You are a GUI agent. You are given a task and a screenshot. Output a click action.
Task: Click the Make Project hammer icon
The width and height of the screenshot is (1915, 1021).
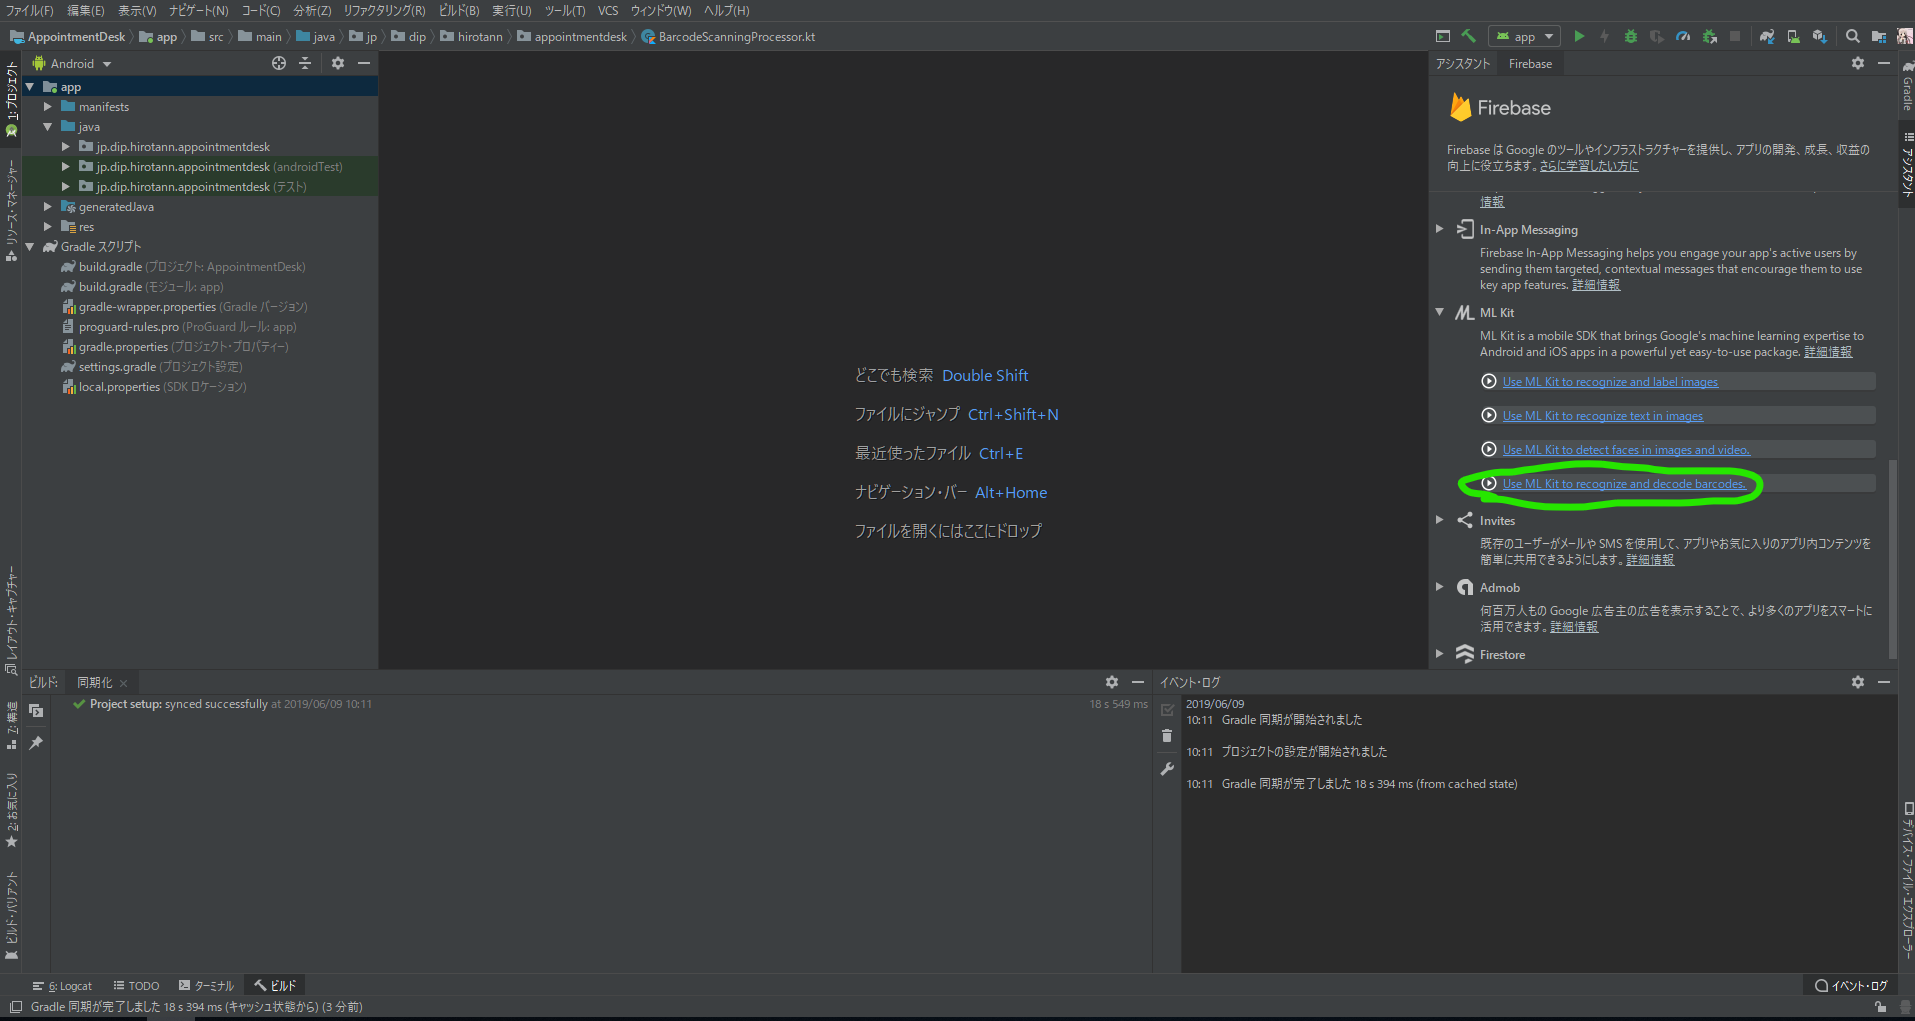click(x=1468, y=36)
